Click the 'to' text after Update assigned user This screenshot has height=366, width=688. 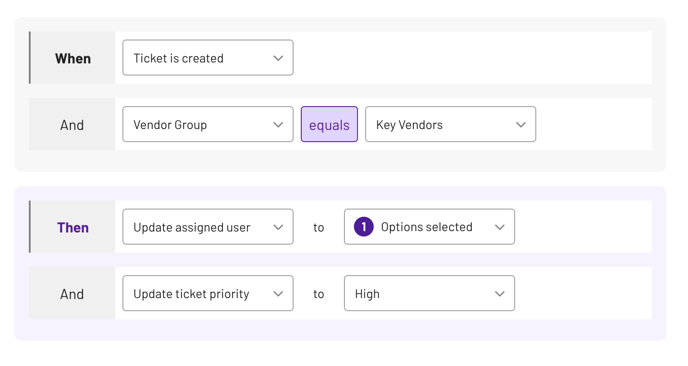319,227
